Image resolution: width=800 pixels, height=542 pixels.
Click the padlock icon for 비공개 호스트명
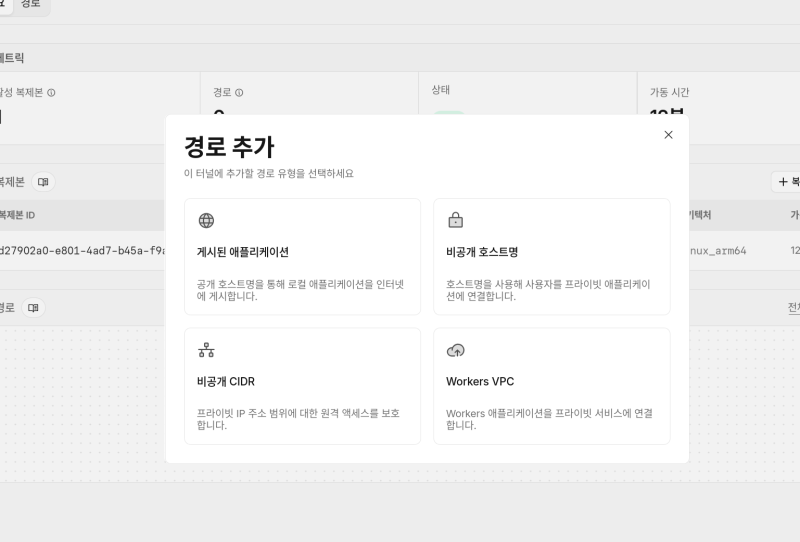pyautogui.click(x=455, y=221)
